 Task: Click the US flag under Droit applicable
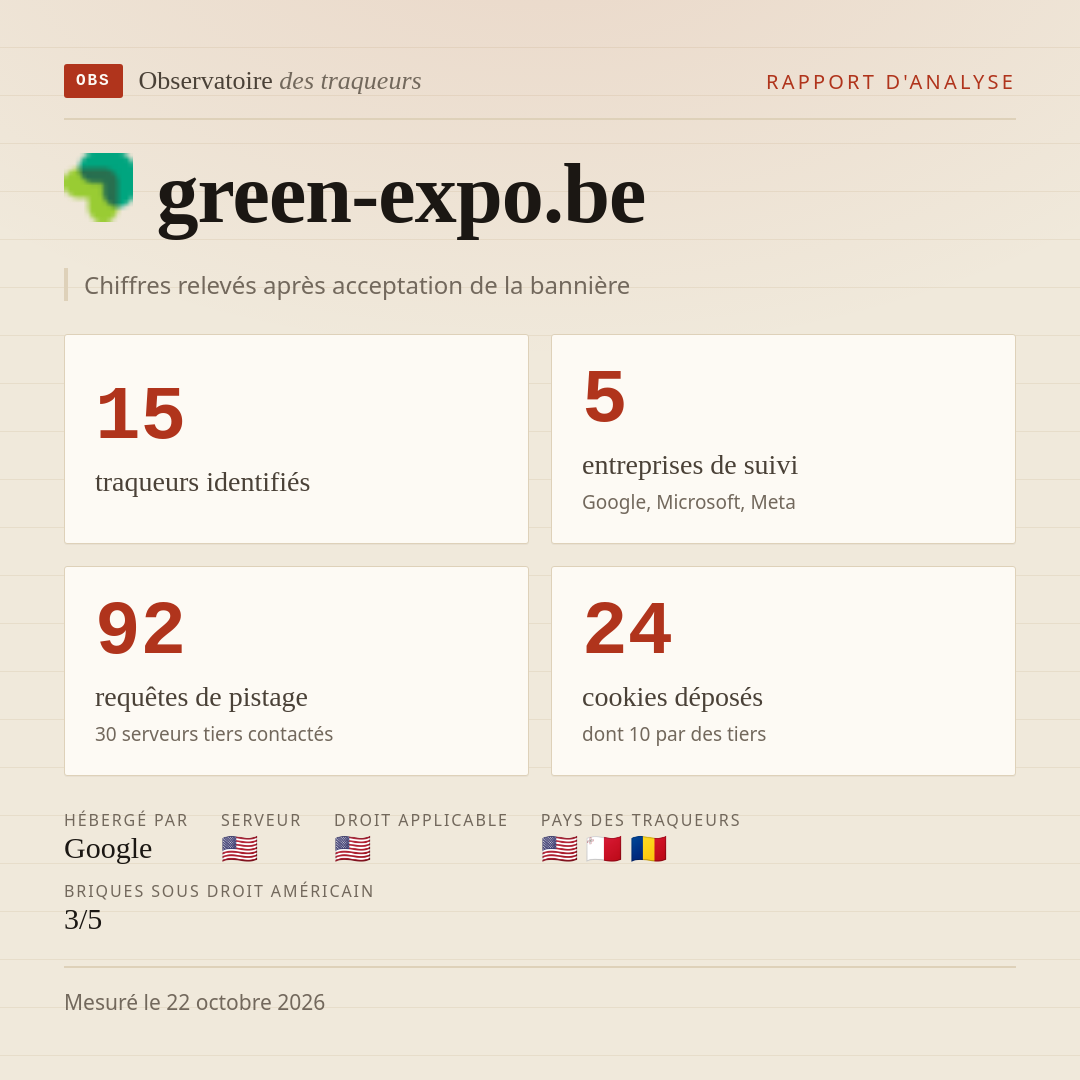coord(353,849)
